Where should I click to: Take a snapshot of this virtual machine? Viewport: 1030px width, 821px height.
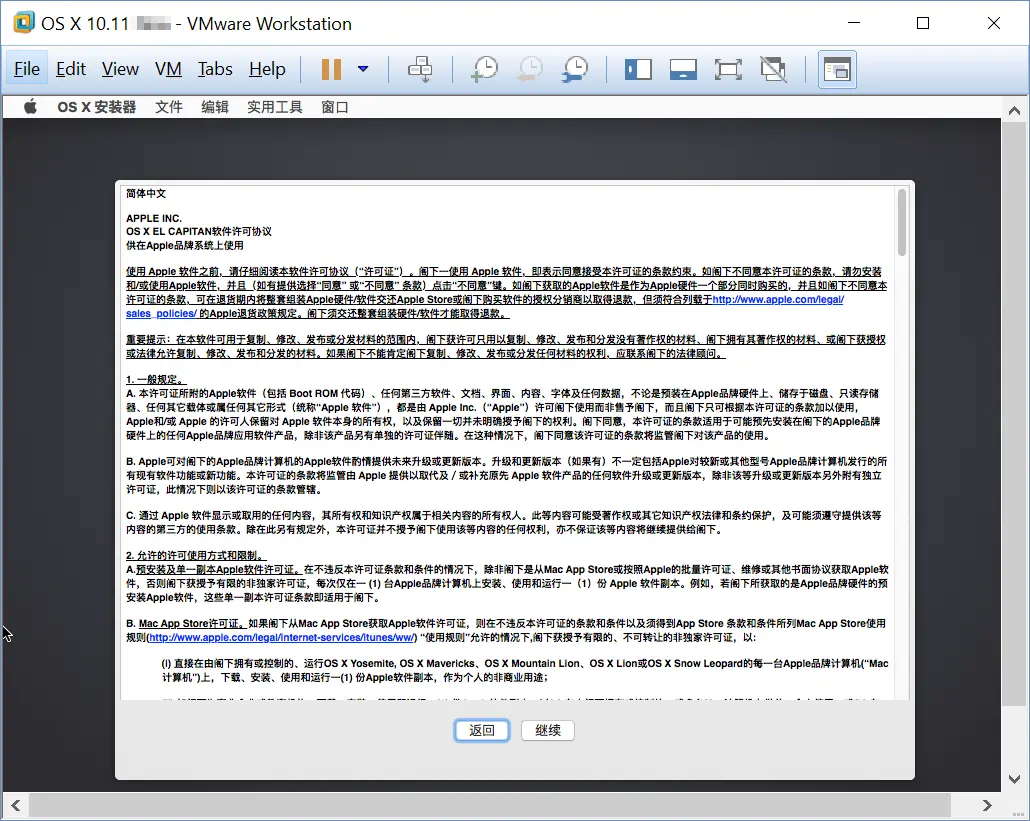tap(484, 69)
